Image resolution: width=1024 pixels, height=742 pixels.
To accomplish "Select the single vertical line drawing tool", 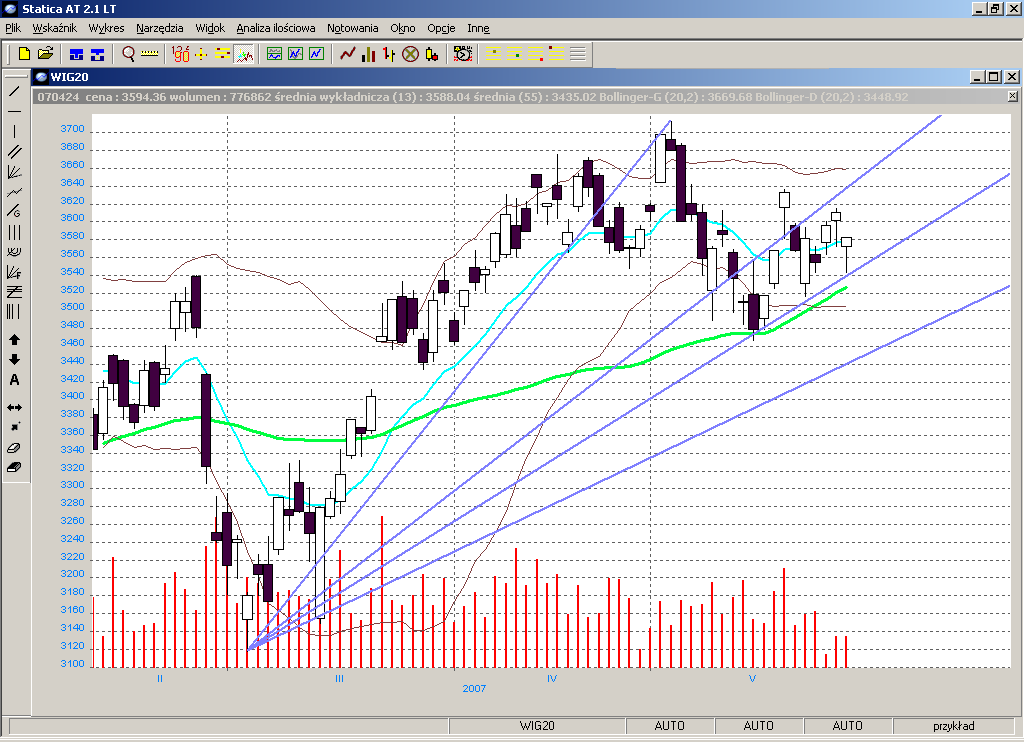I will pyautogui.click(x=14, y=131).
